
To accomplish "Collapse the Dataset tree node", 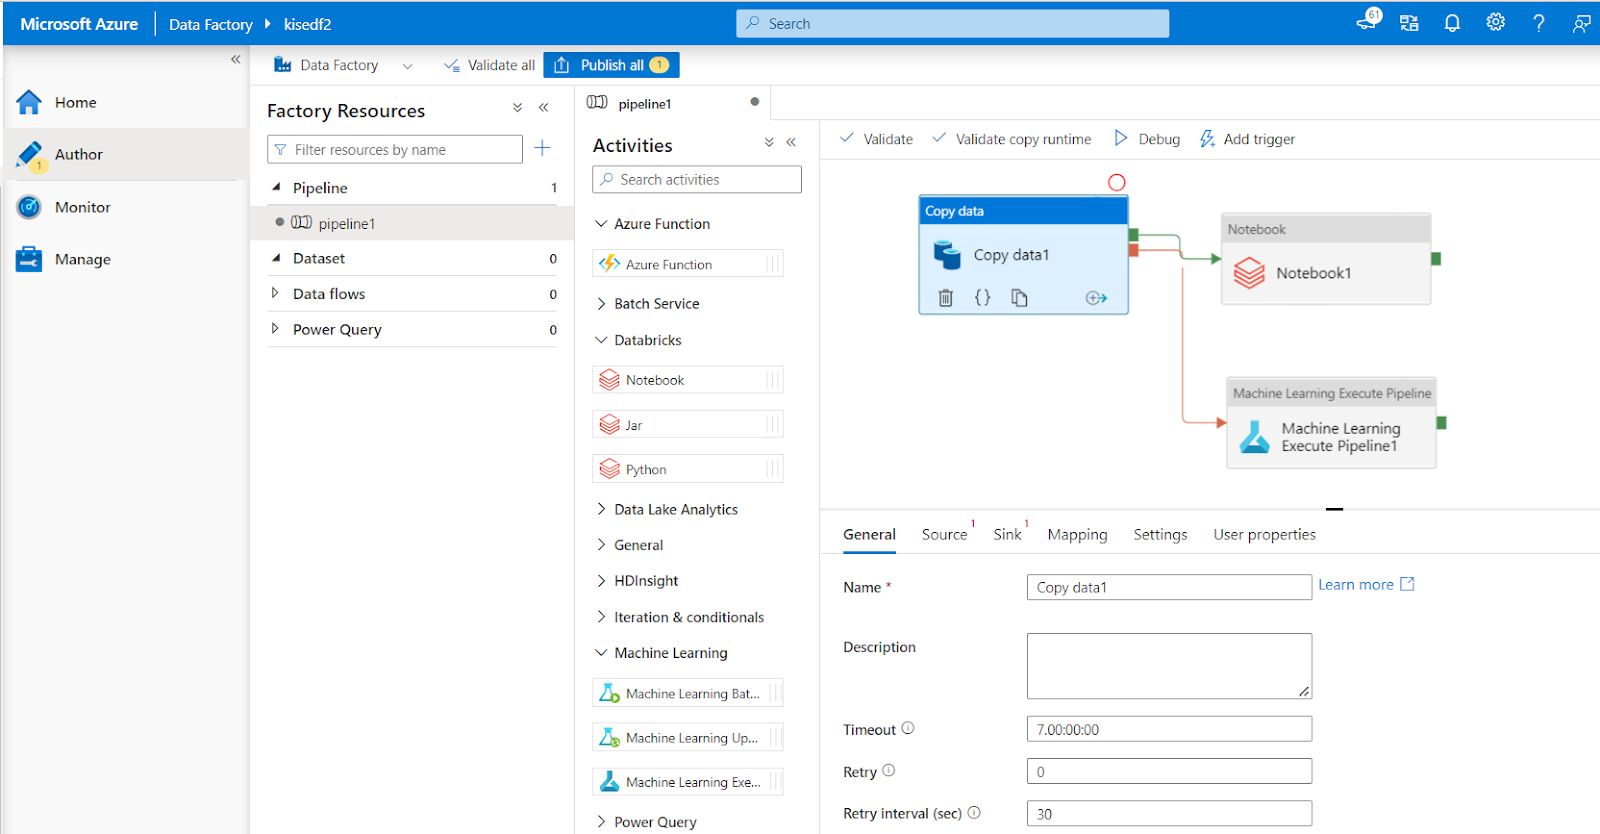I will point(276,258).
